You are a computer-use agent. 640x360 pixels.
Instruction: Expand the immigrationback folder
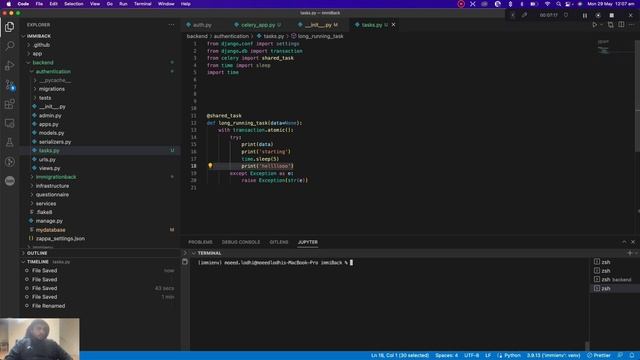[56, 177]
